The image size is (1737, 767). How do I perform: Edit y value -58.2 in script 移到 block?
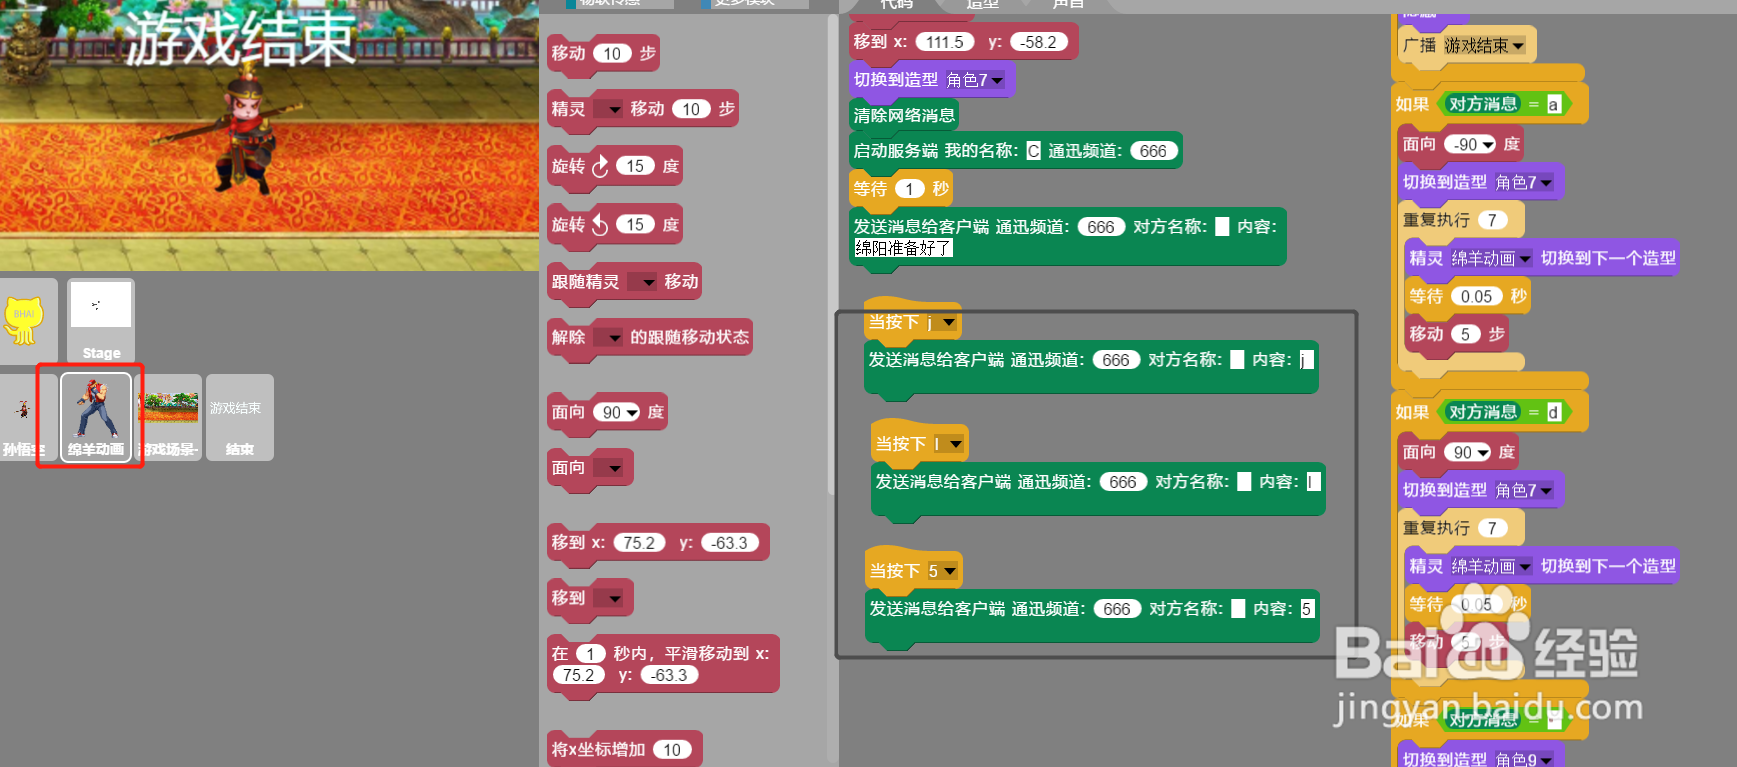coord(1040,42)
